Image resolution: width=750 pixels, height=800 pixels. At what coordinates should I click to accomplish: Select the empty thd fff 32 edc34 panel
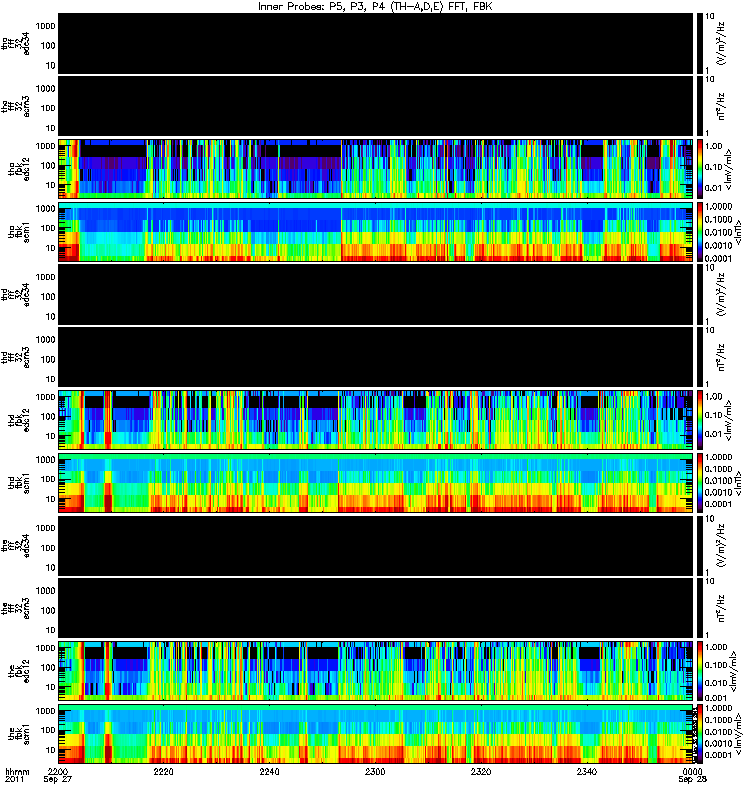376,294
